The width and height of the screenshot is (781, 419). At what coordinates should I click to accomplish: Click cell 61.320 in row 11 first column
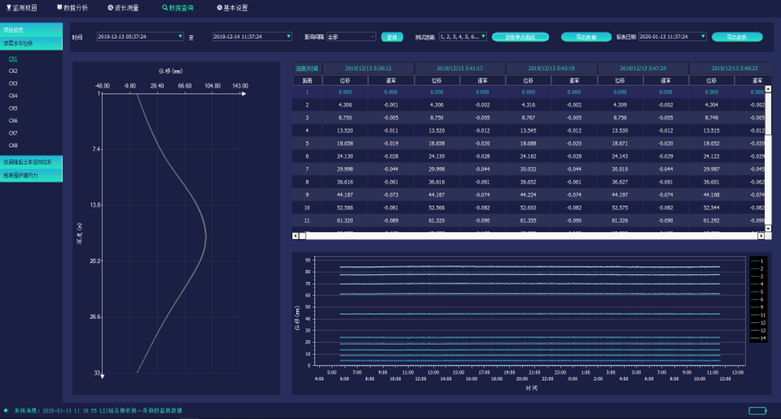tap(345, 221)
